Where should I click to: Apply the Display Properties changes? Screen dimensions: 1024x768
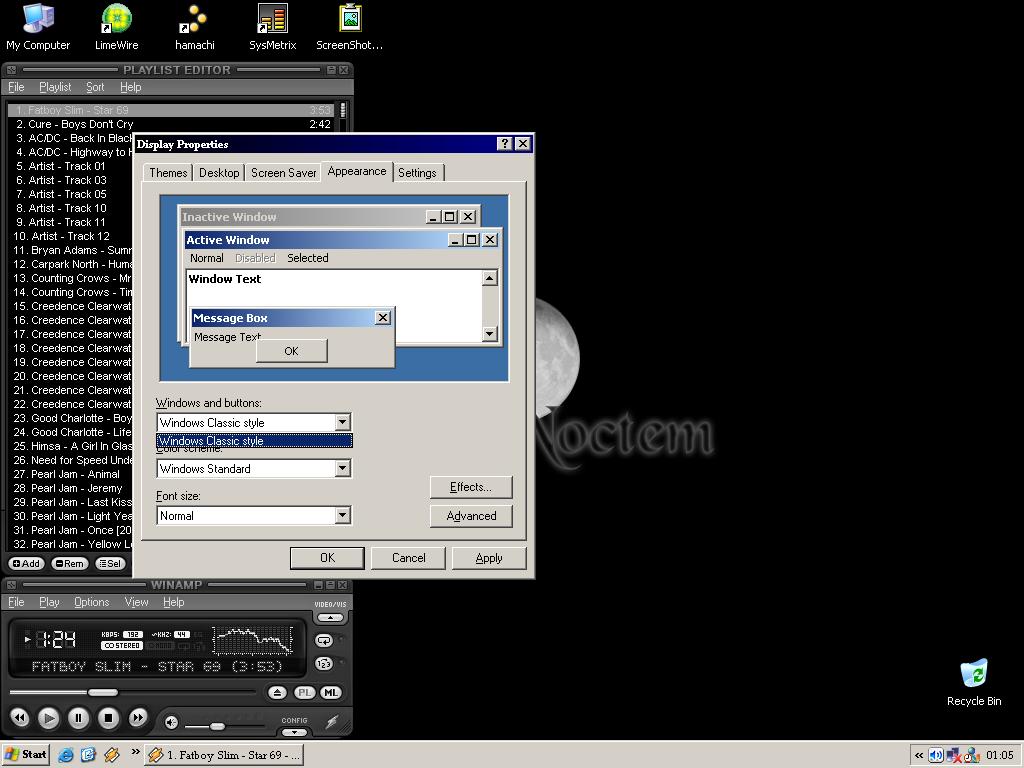(488, 558)
